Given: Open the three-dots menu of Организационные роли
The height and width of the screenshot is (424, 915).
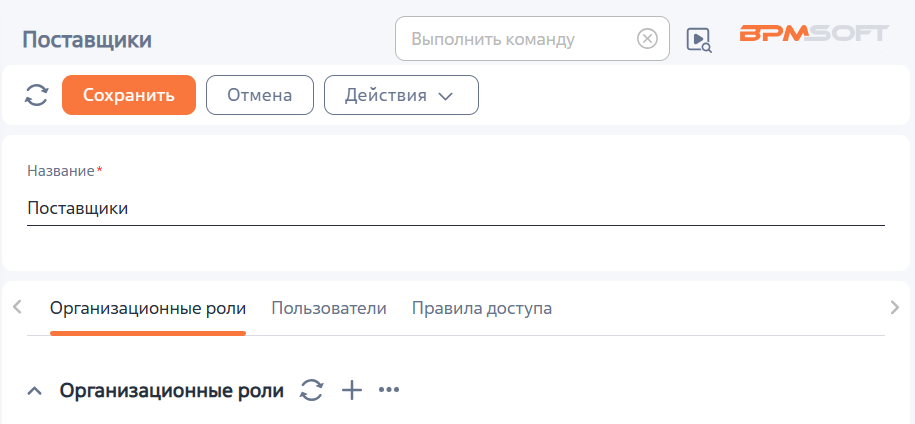Looking at the screenshot, I should tap(389, 390).
